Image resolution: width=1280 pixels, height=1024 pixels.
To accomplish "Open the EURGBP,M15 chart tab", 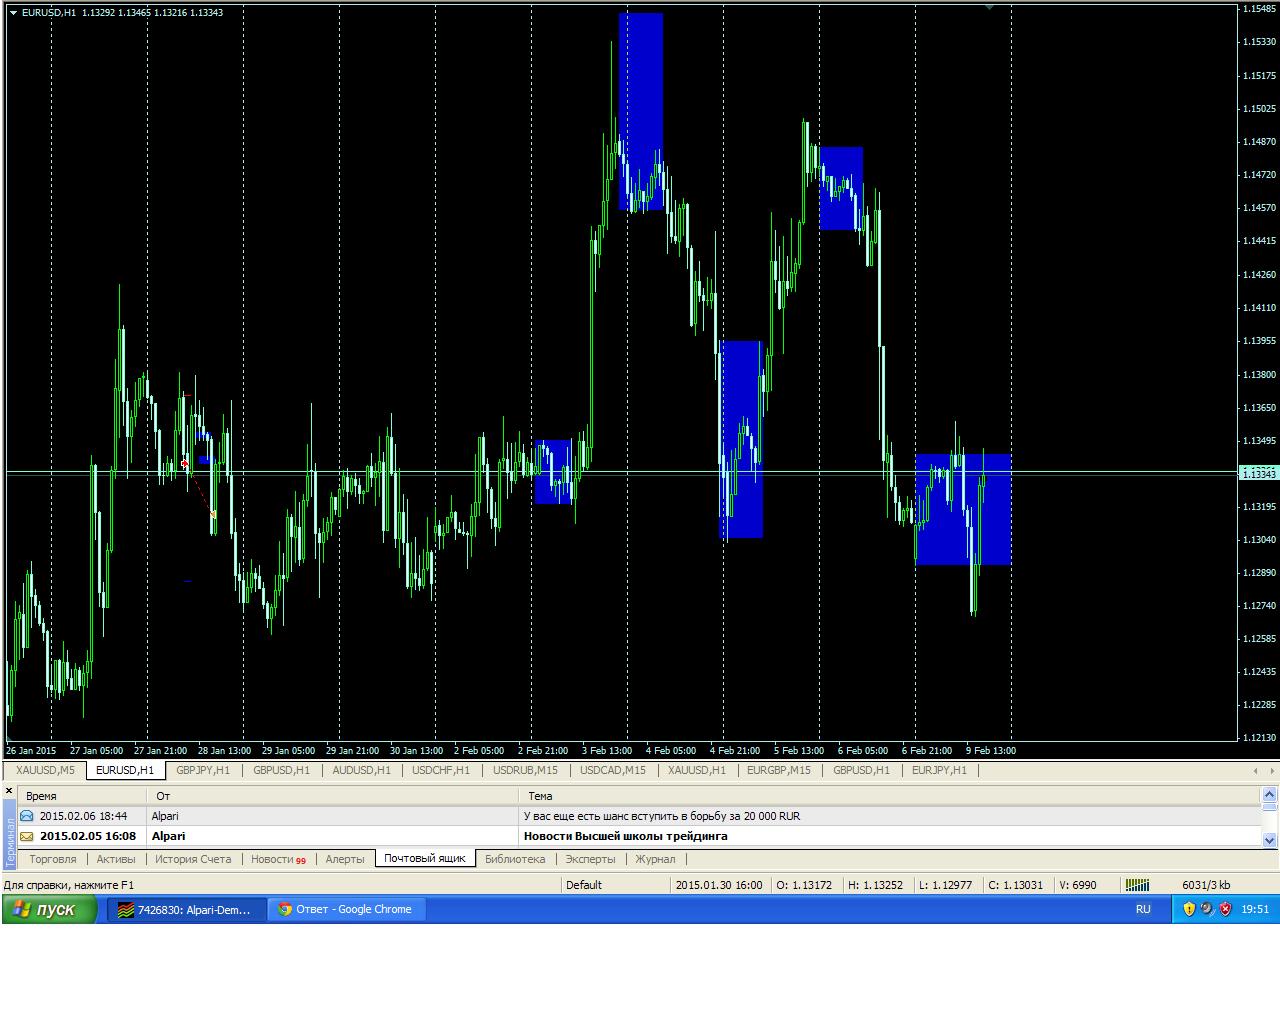I will point(779,770).
